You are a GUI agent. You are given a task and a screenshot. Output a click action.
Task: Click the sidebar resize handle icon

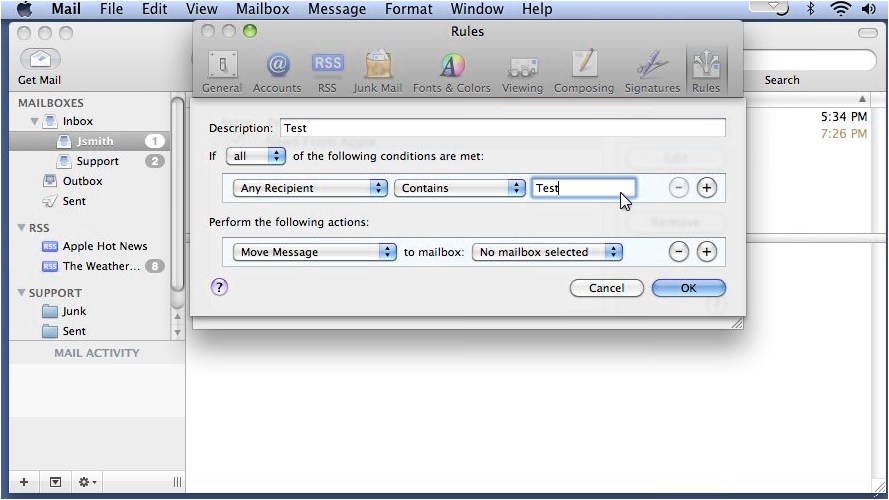click(177, 482)
